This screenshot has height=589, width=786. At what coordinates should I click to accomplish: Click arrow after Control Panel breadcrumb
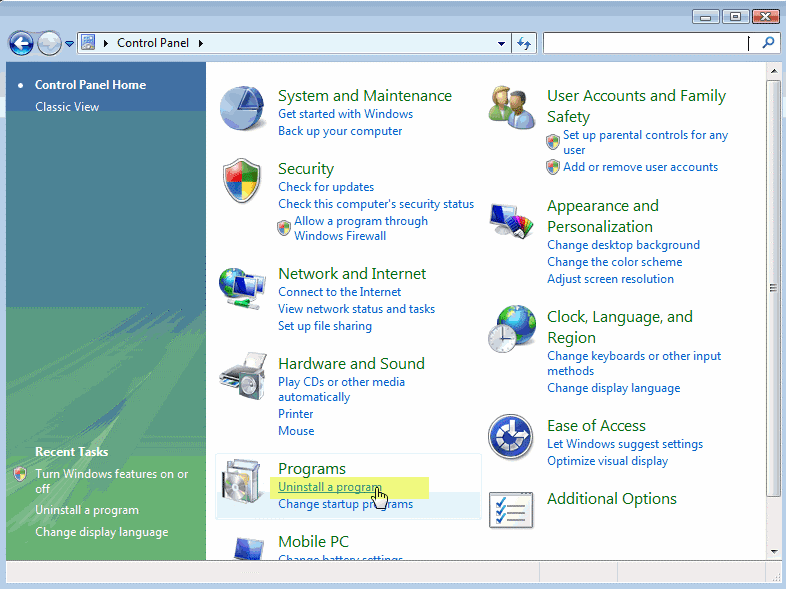pos(201,44)
